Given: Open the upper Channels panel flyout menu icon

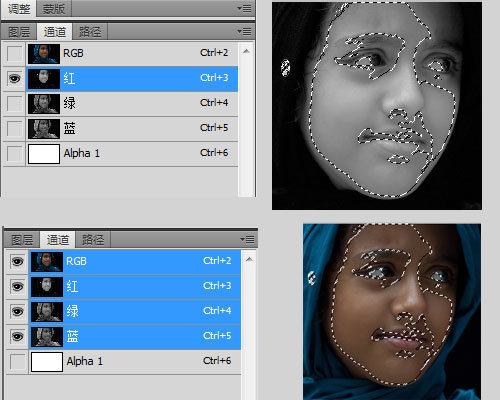Looking at the screenshot, I should (x=244, y=32).
